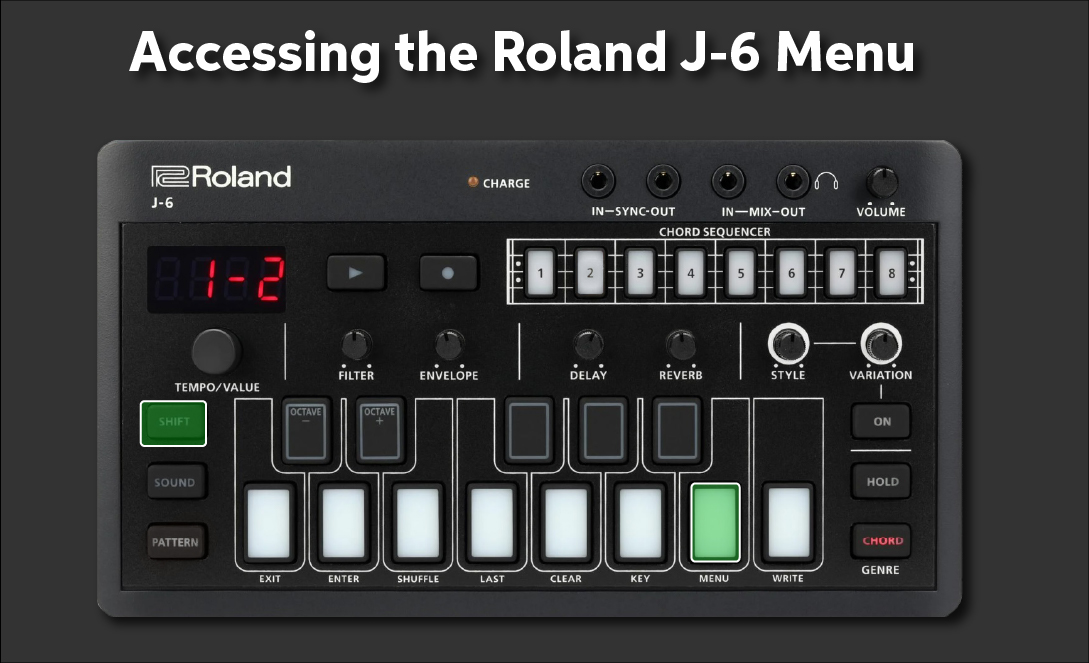
Task: Tap the OCTAVE - key
Action: [305, 430]
